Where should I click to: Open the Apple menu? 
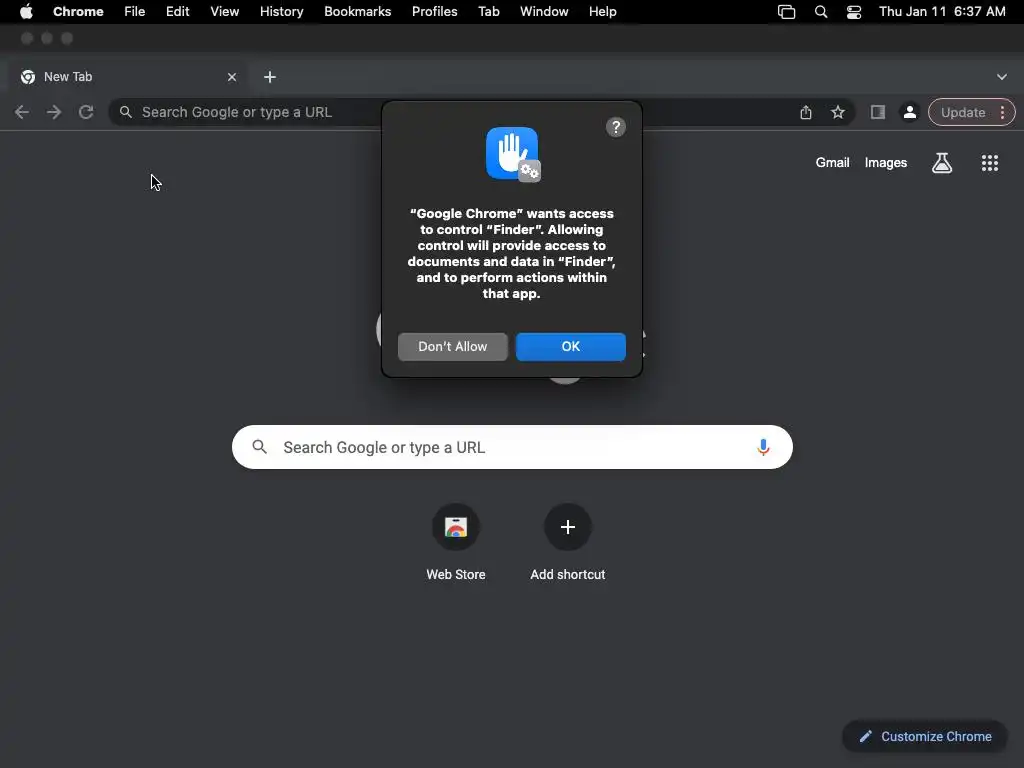[26, 12]
